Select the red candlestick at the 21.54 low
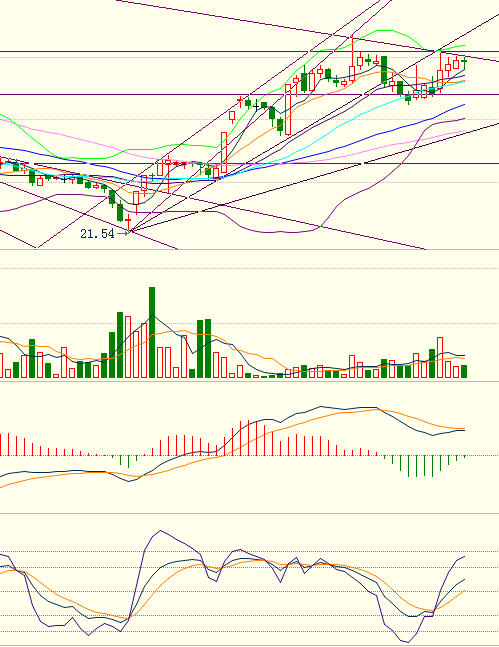 [128, 222]
